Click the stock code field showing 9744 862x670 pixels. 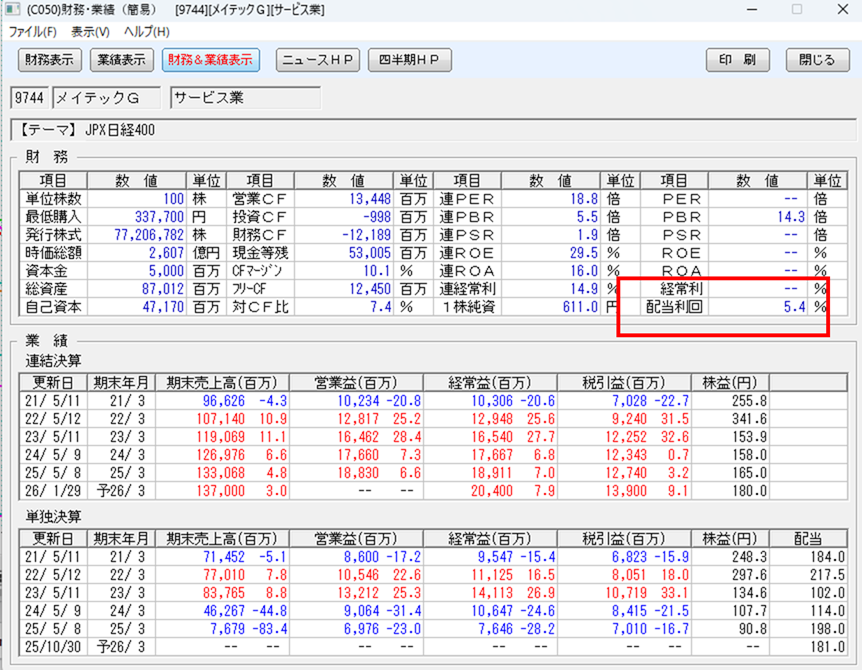pos(27,98)
